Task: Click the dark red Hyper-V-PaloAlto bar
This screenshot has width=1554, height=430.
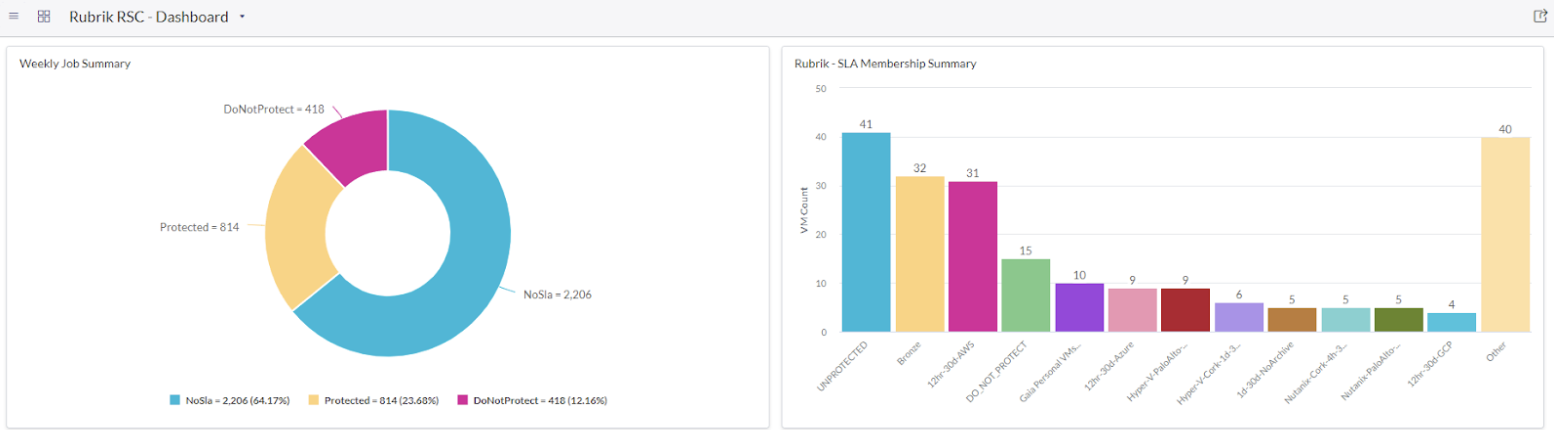Action: tap(1185, 310)
